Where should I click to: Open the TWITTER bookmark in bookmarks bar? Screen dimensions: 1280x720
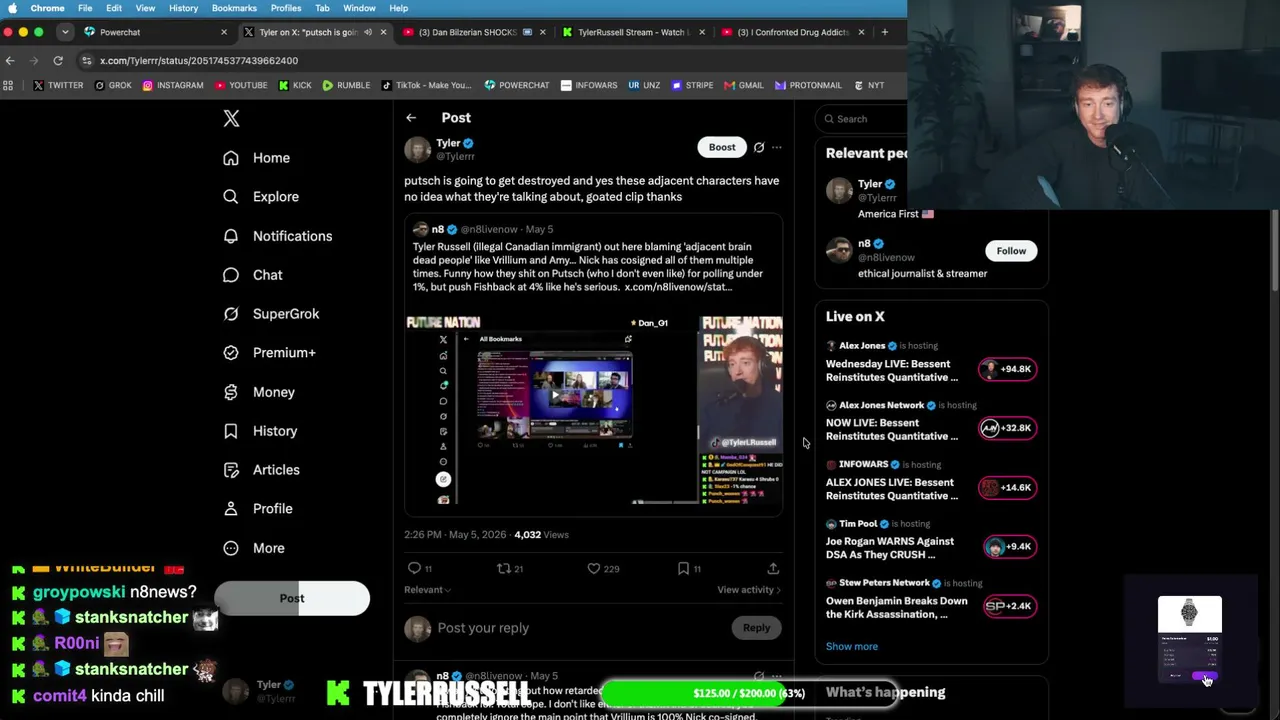click(x=58, y=85)
